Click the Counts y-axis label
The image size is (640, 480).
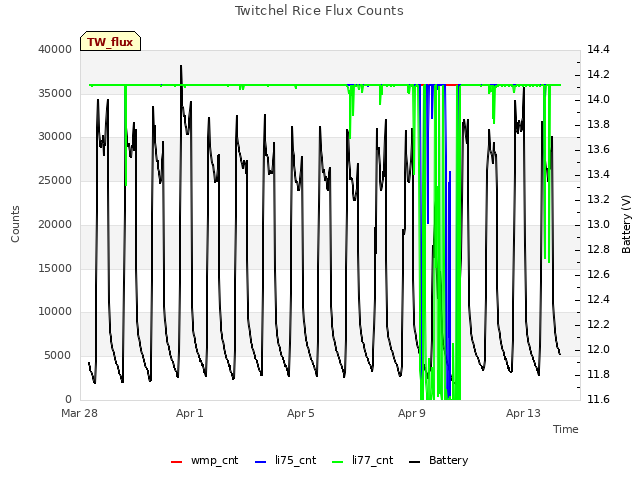15,224
